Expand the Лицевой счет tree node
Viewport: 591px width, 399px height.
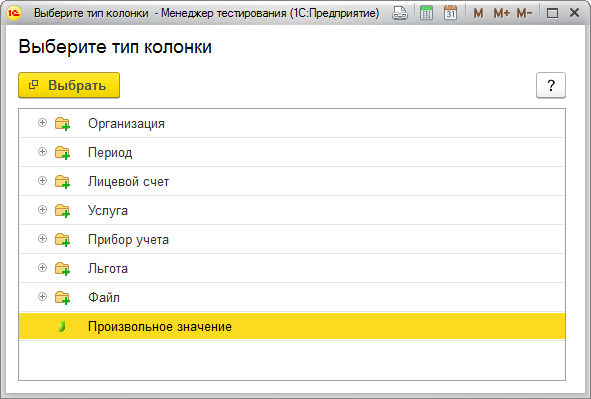click(43, 181)
